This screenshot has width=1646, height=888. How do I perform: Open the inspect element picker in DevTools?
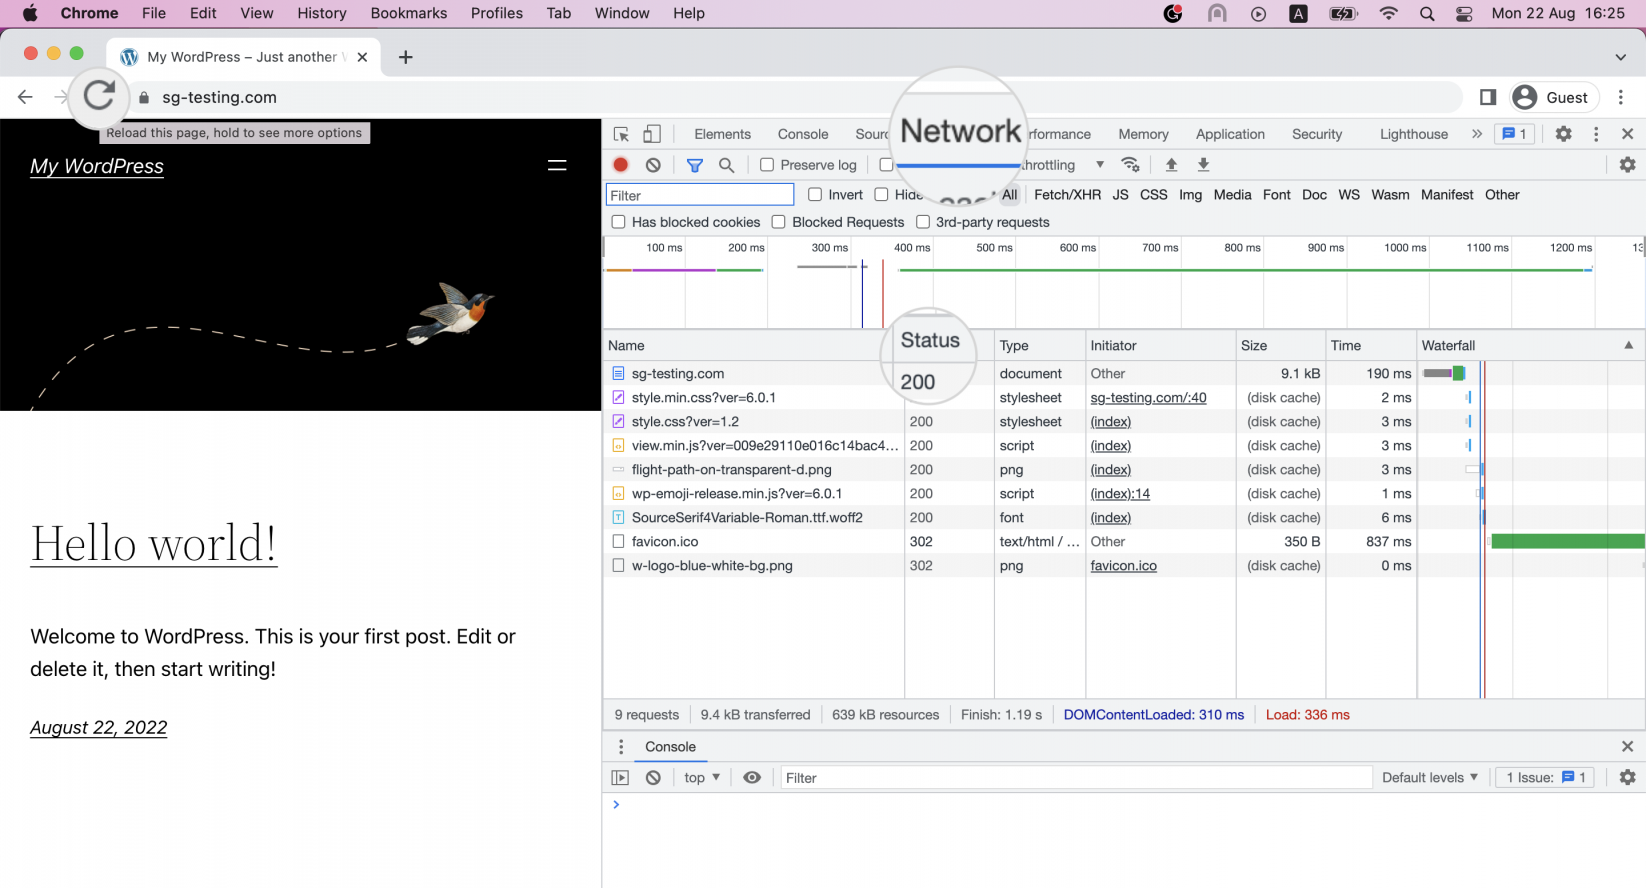pyautogui.click(x=621, y=134)
